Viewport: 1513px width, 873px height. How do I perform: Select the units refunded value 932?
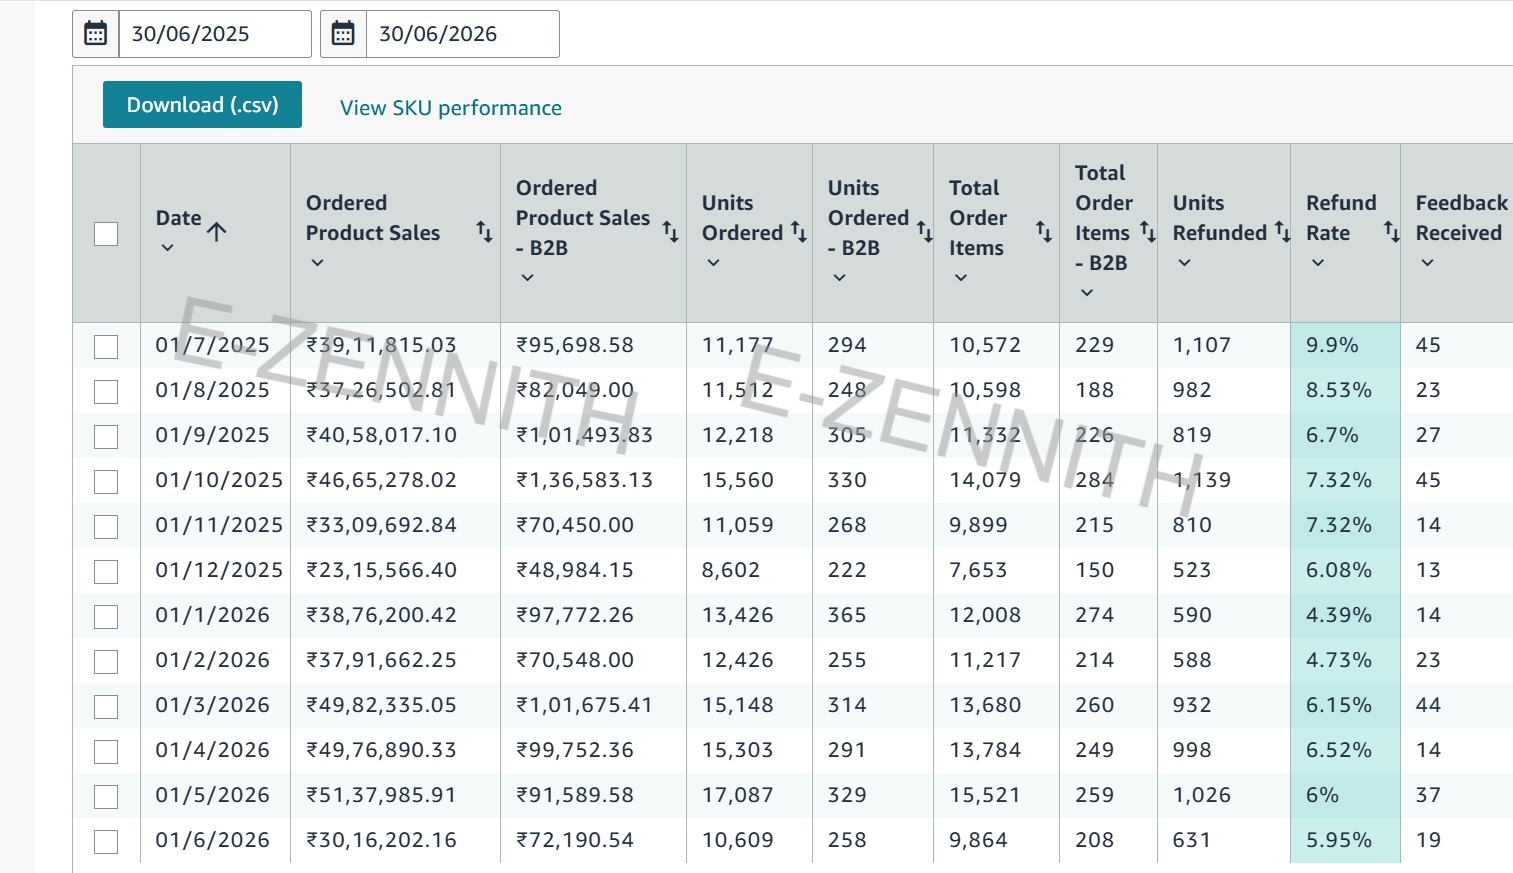1192,705
